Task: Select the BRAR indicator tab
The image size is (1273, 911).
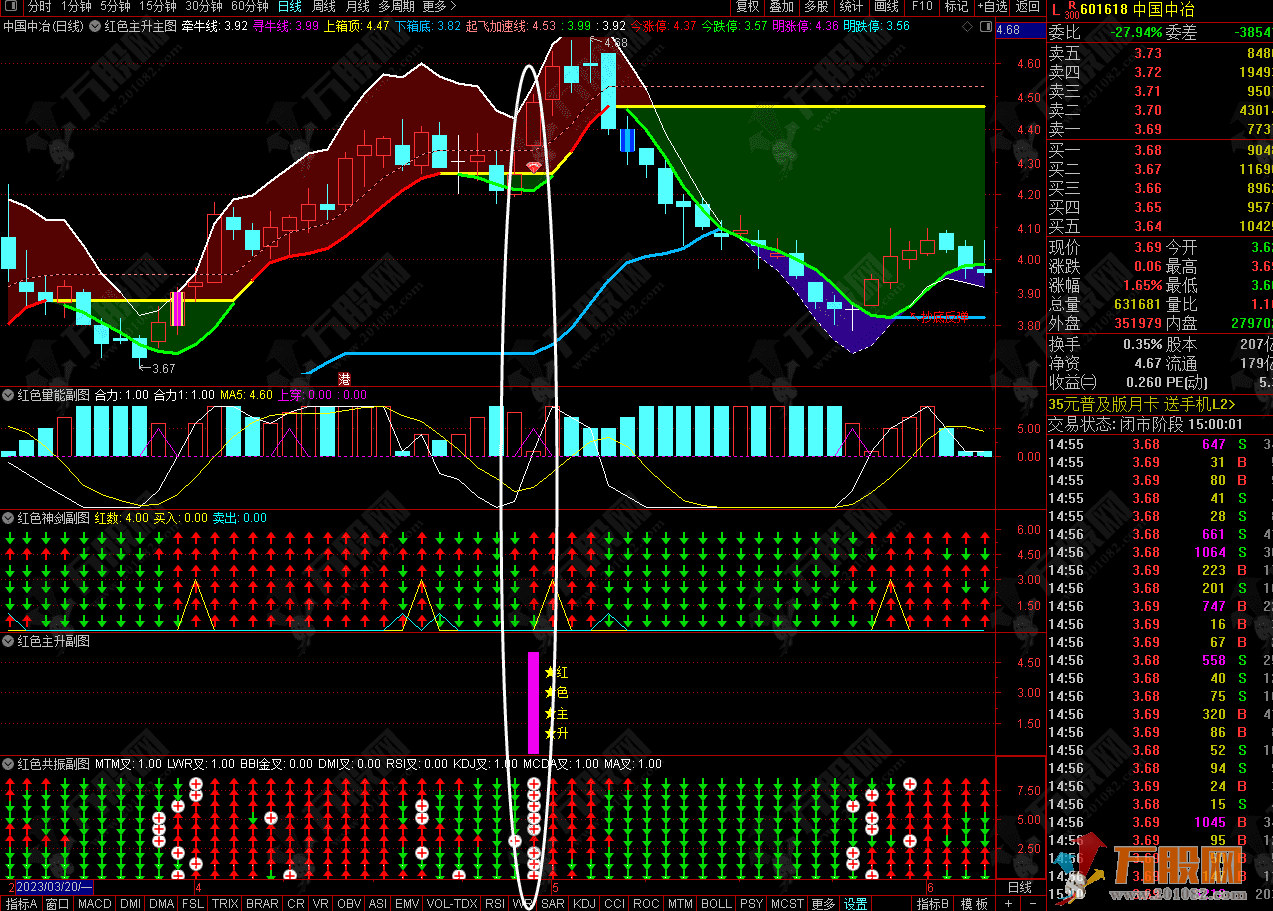Action: click(x=262, y=903)
